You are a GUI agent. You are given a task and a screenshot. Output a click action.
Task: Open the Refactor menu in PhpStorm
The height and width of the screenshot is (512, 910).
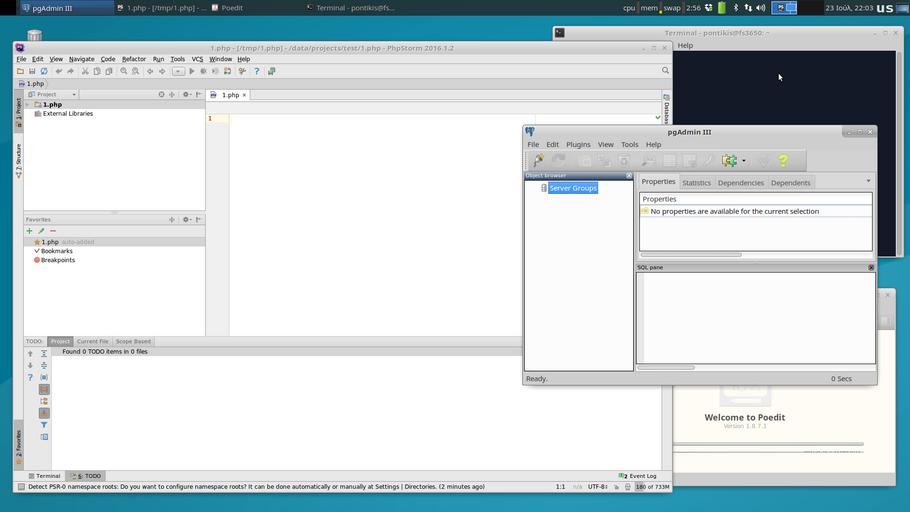pos(133,59)
